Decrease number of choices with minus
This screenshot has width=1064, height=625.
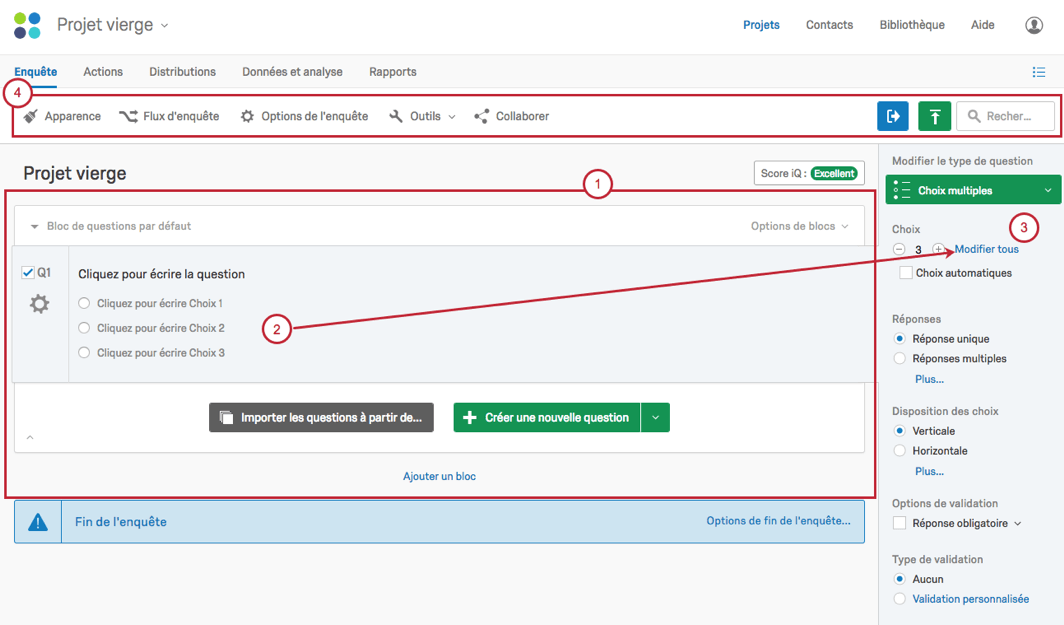(x=898, y=249)
